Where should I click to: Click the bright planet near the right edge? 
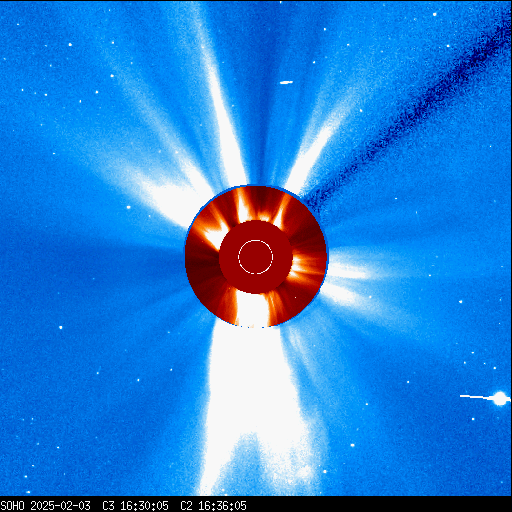[500, 398]
